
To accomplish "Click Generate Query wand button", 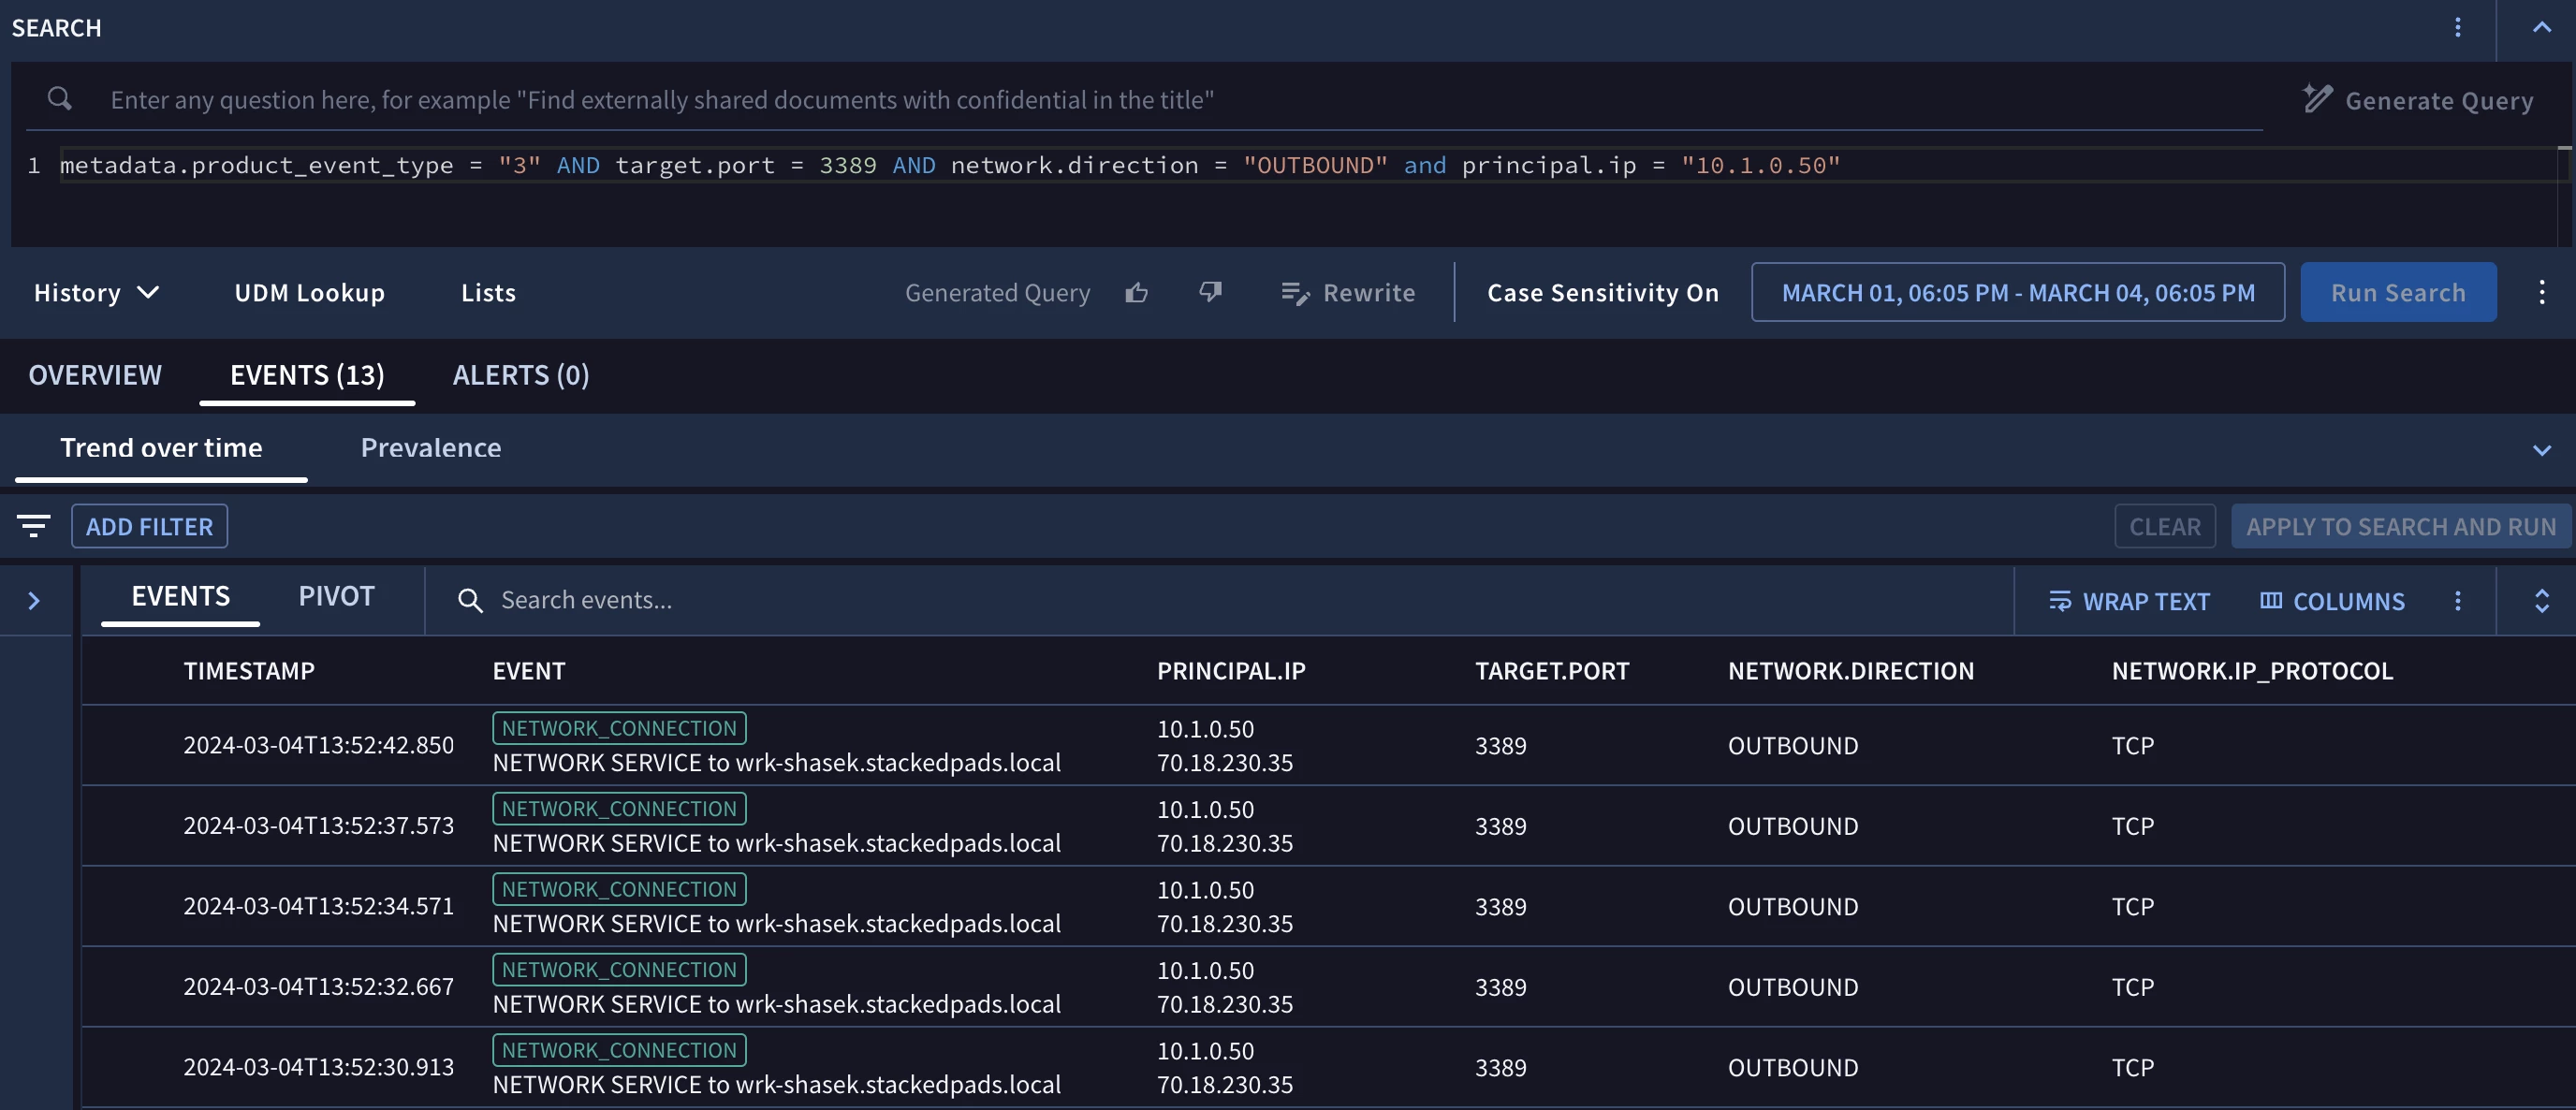I will [x=2418, y=100].
